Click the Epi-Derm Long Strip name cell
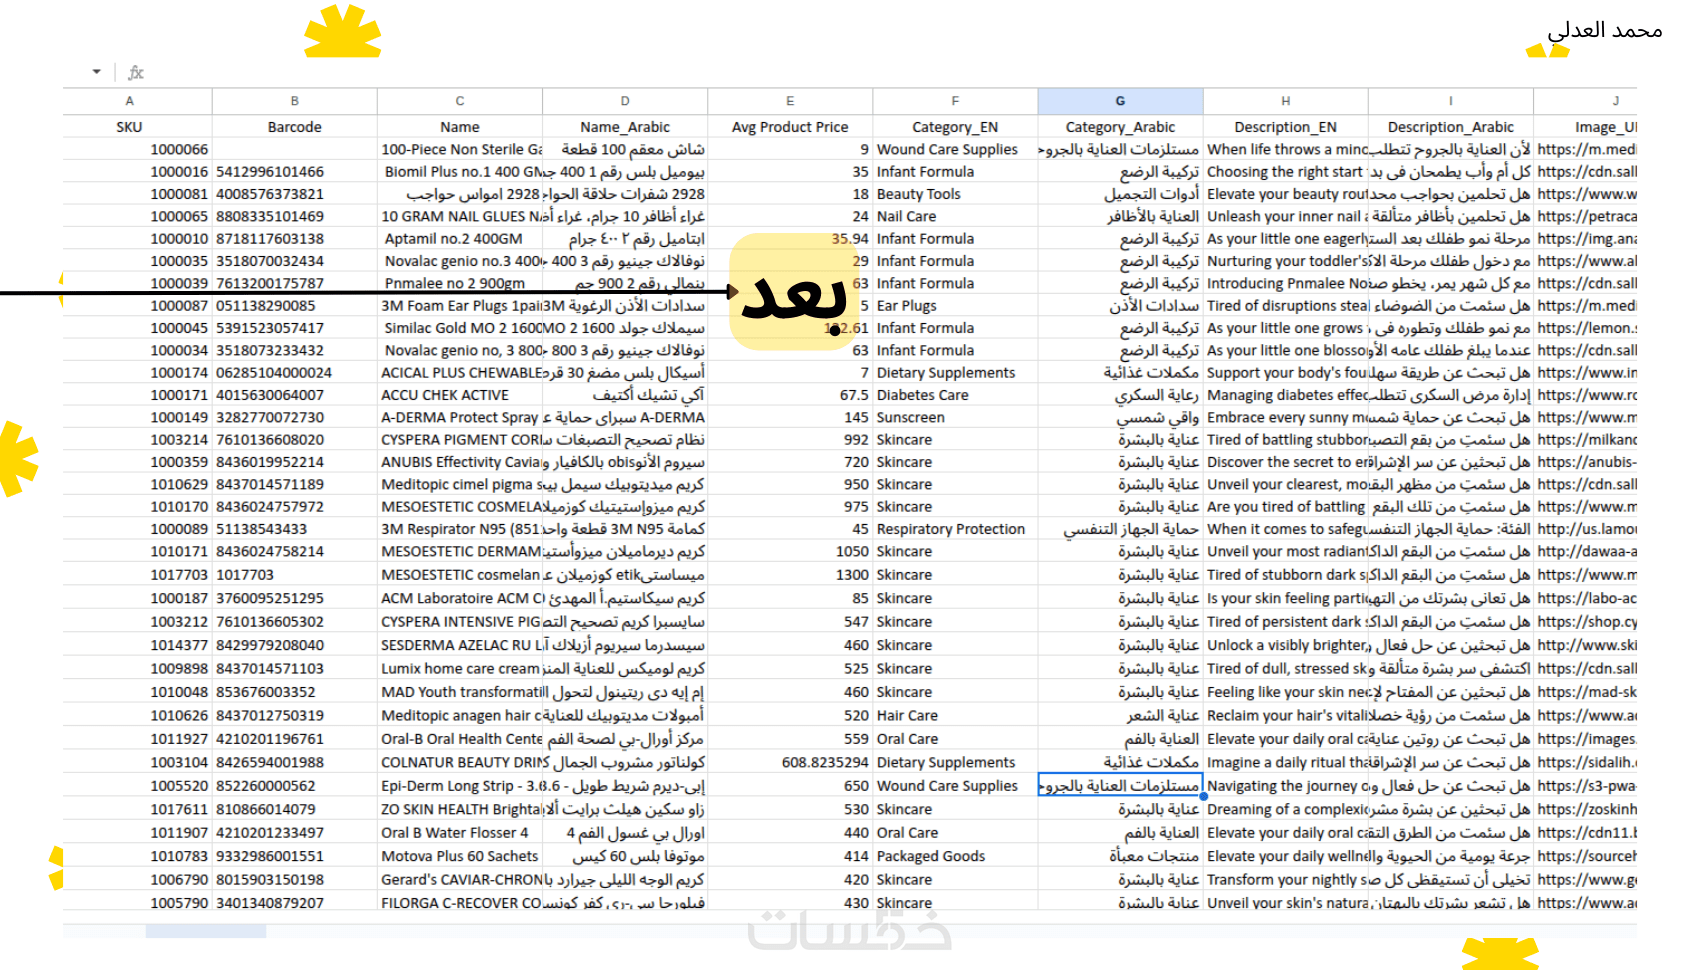The height and width of the screenshot is (970, 1700). pos(460,786)
